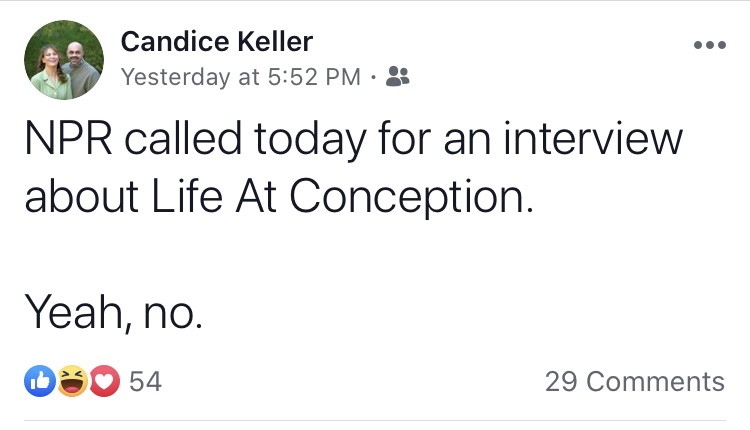750x430 pixels.
Task: View who reacted via the 54 count
Action: point(146,381)
